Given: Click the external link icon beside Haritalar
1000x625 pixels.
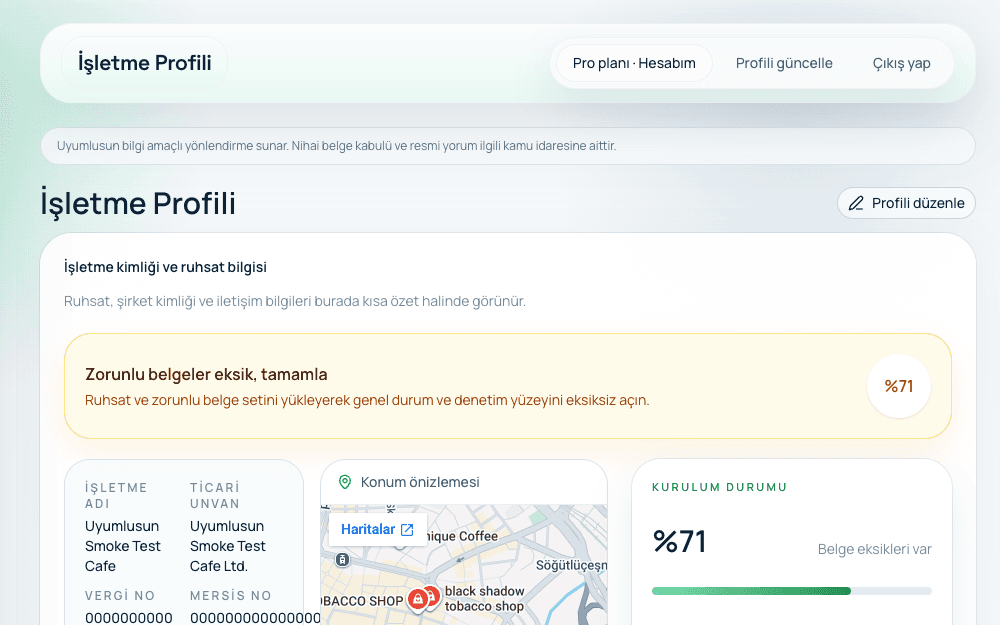Looking at the screenshot, I should [407, 530].
